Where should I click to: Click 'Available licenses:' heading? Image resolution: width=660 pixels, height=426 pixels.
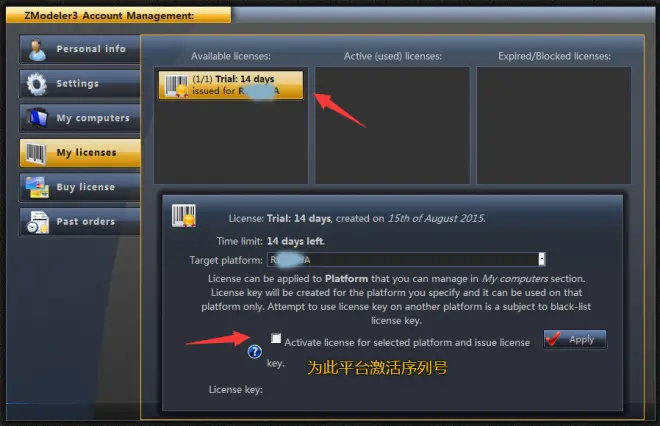231,56
